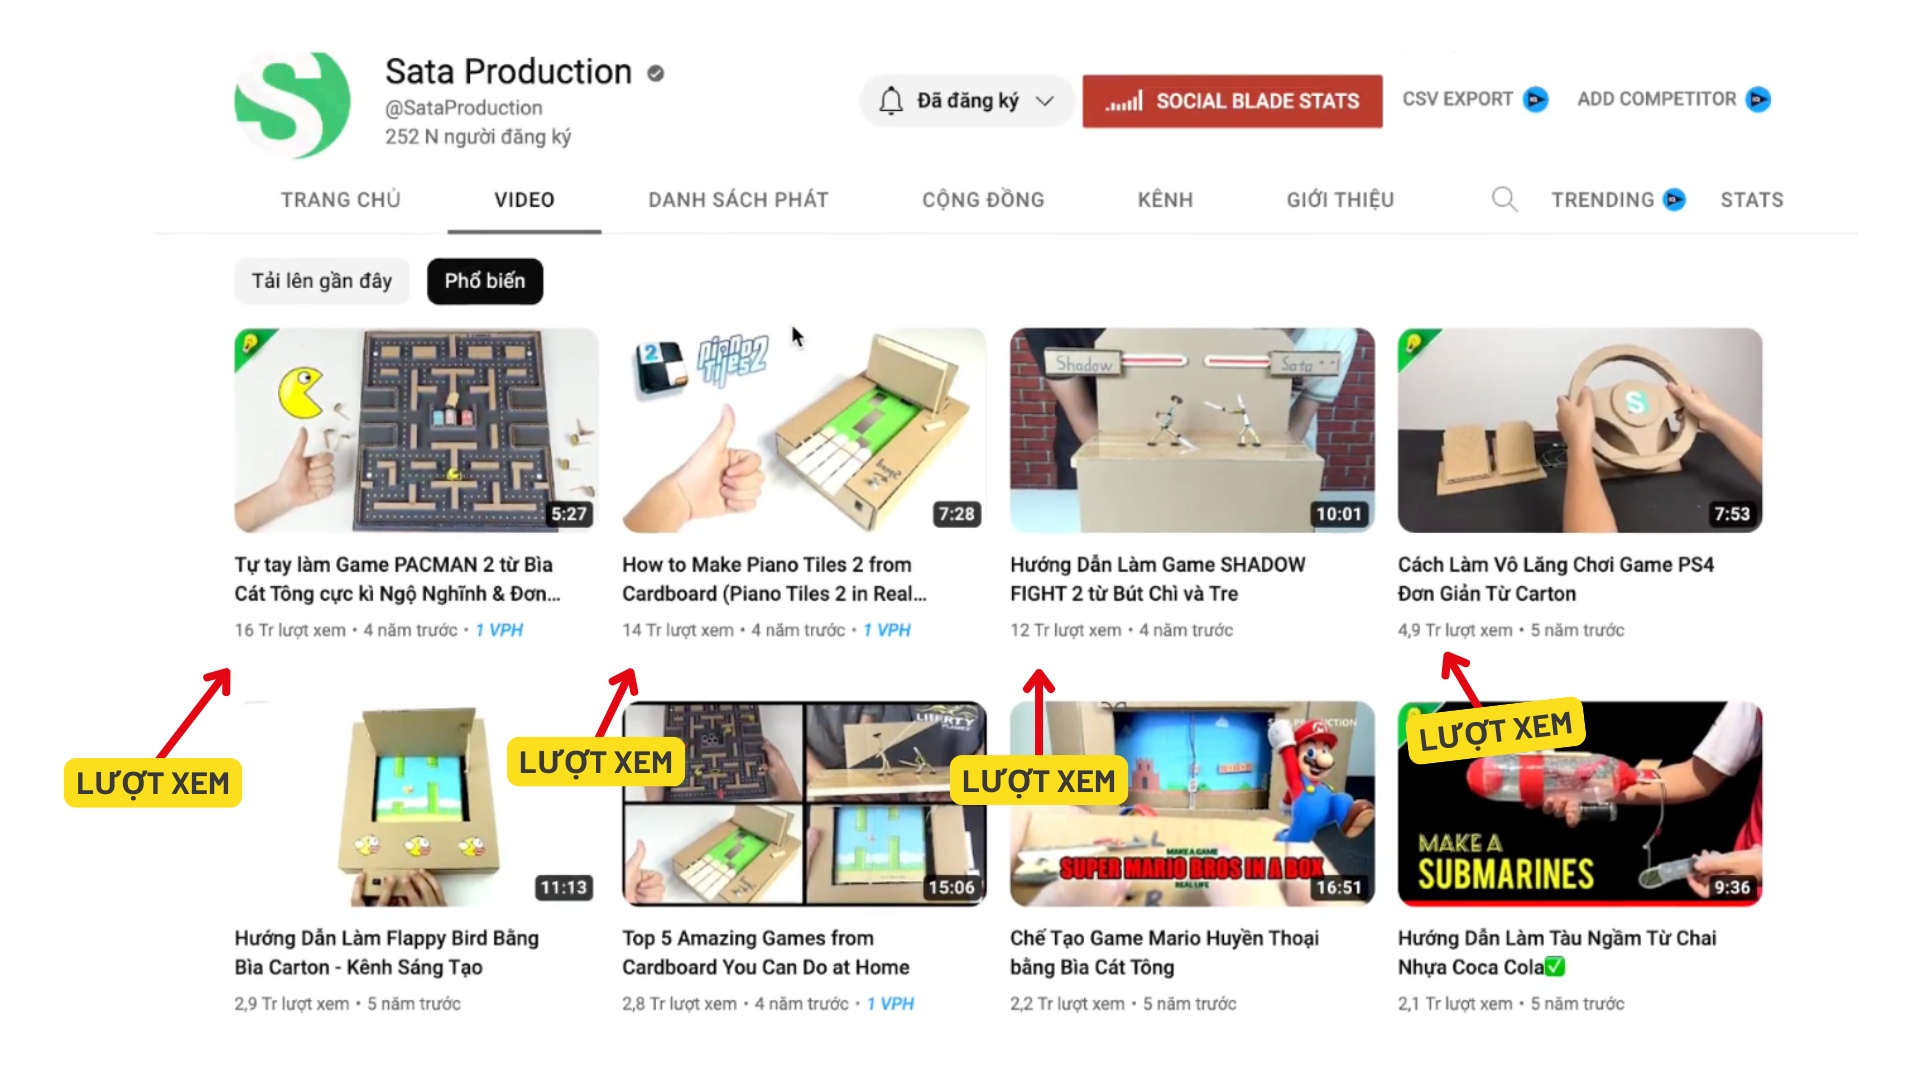Click the STATS link in channel nav

(1752, 199)
